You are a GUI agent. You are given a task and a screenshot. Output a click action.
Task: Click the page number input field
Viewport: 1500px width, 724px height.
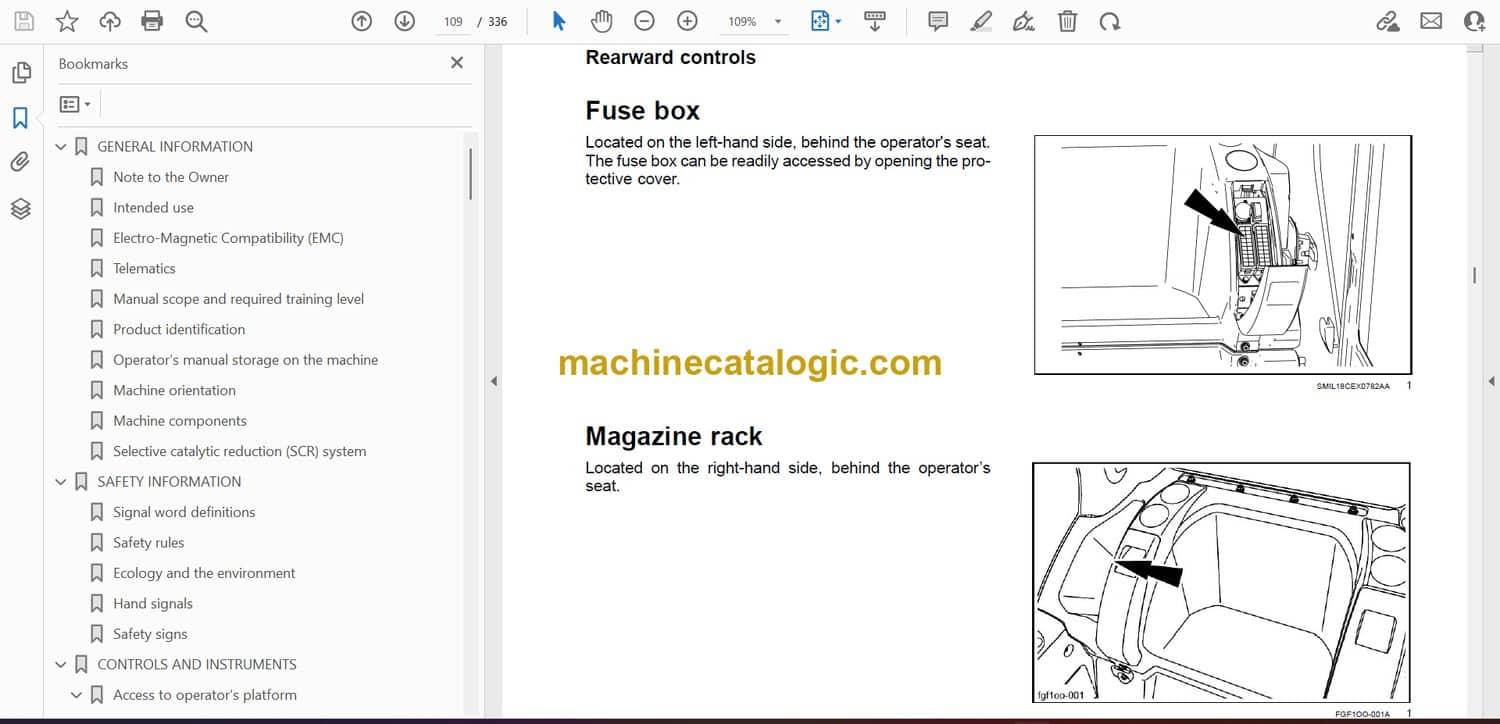tap(453, 21)
